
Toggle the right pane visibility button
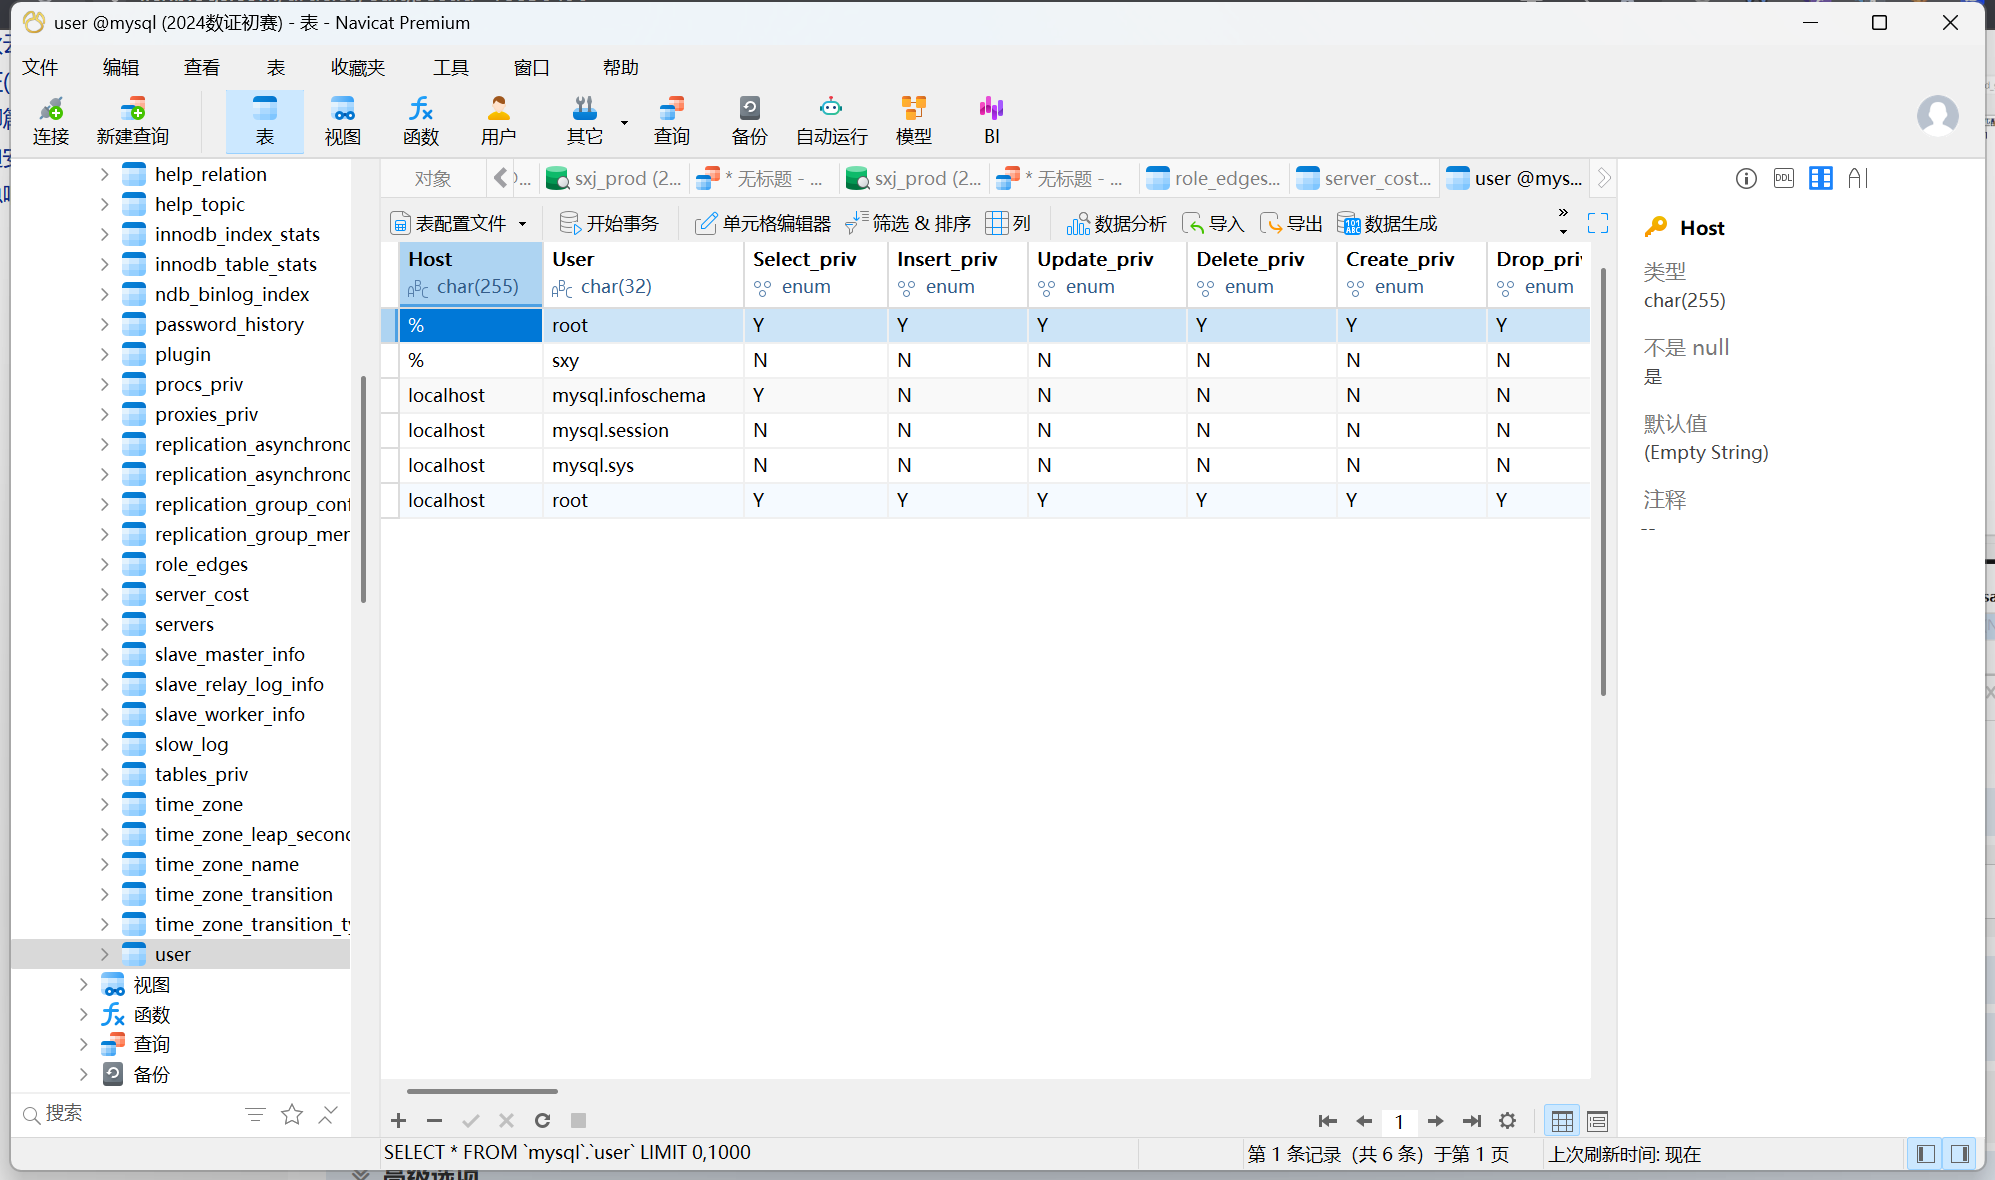point(1960,1154)
